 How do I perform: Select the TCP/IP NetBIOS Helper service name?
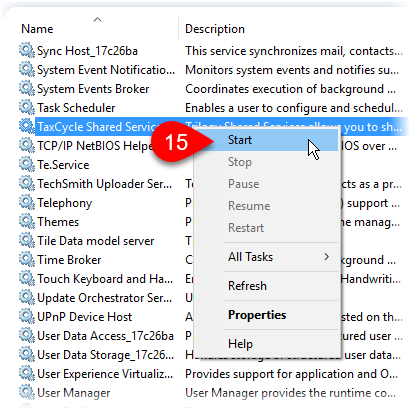[95, 146]
